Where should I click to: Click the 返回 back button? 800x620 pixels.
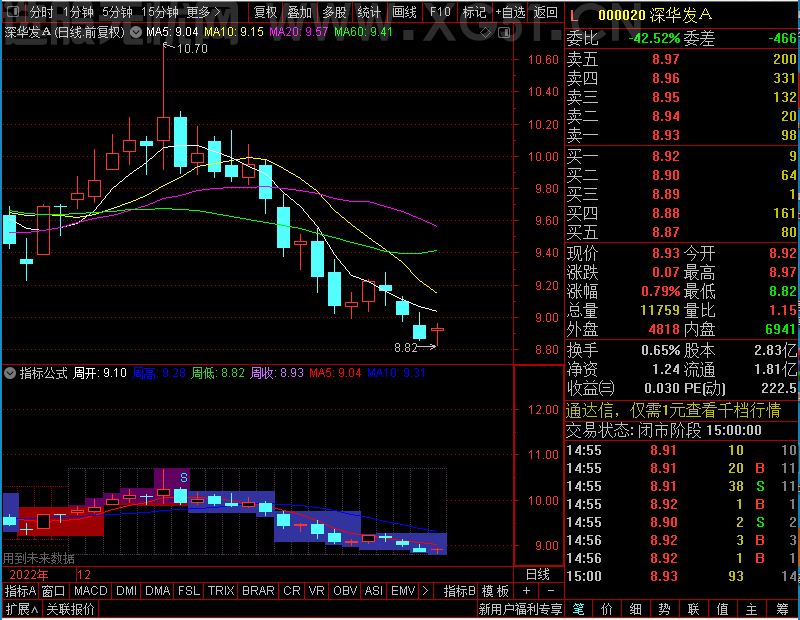pos(545,12)
